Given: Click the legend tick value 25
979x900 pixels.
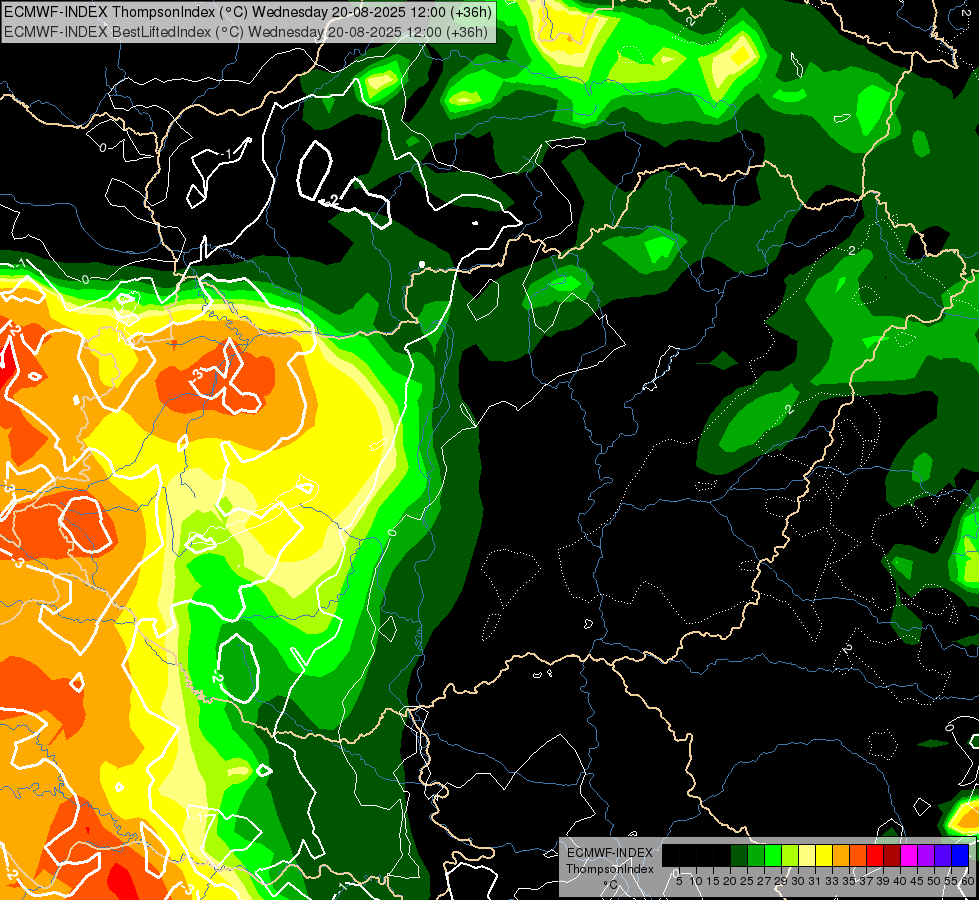Looking at the screenshot, I should tap(747, 881).
